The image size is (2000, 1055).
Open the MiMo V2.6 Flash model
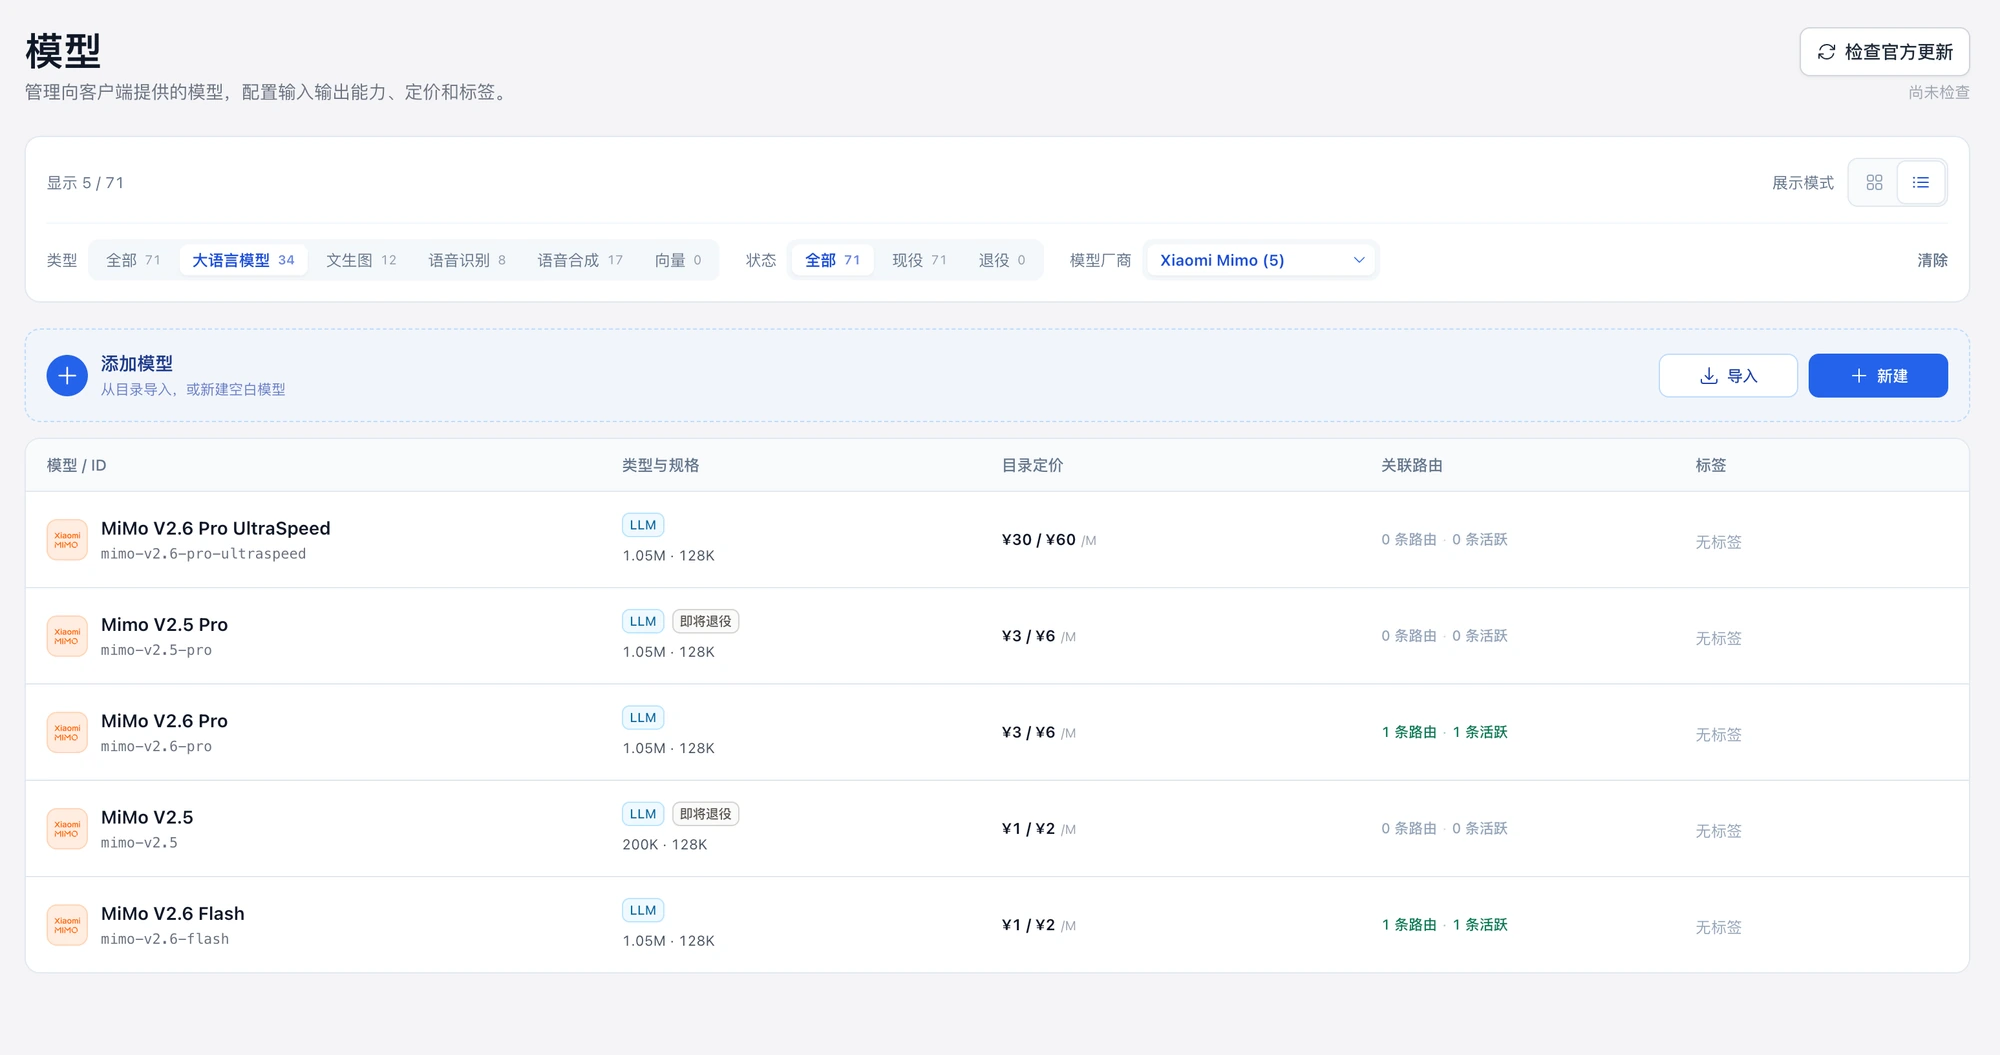pyautogui.click(x=172, y=914)
